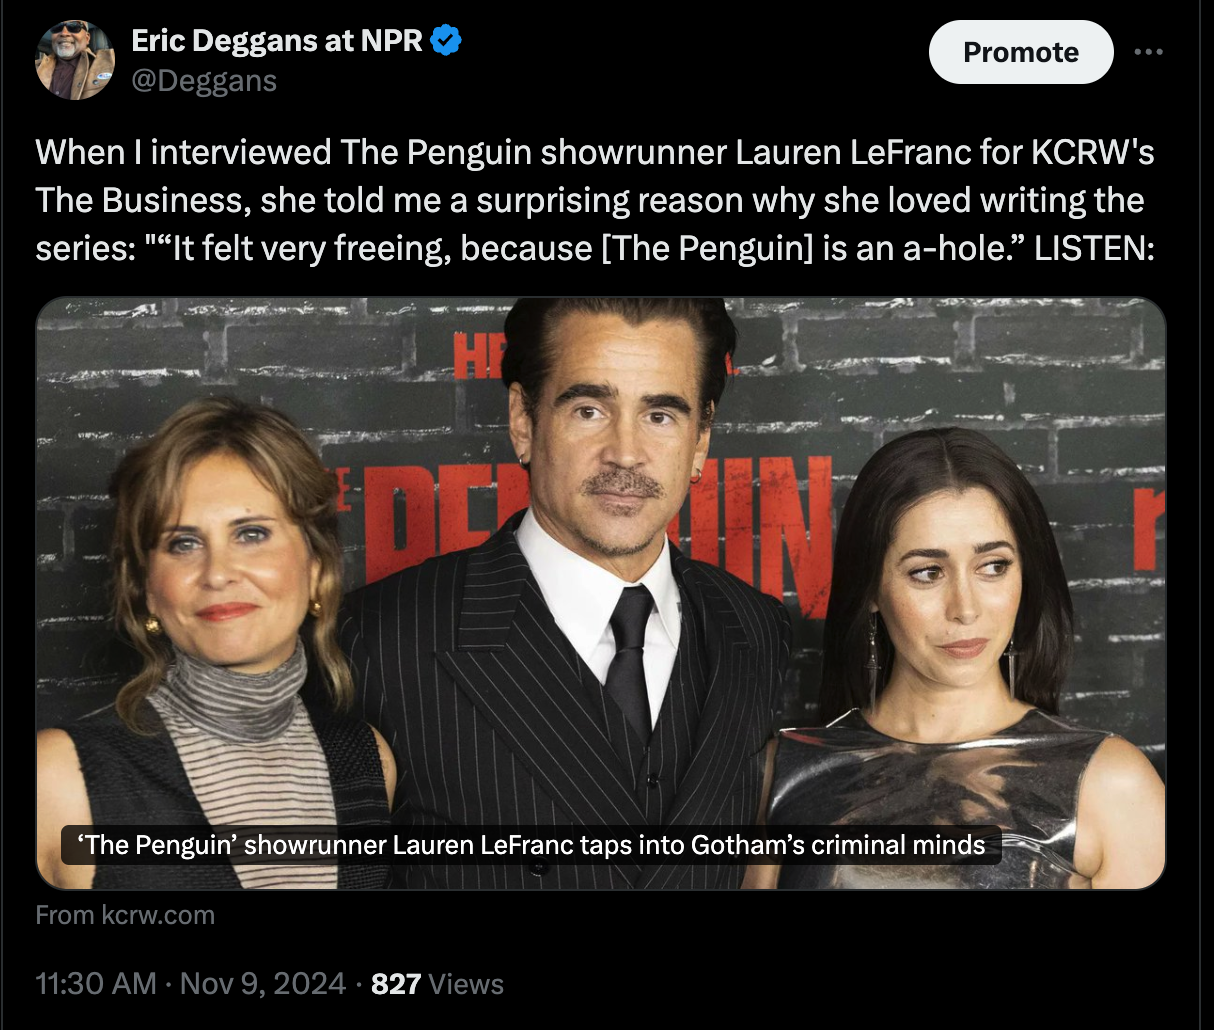Open the three-dot more options menu
Viewport: 1214px width, 1030px height.
[x=1149, y=52]
